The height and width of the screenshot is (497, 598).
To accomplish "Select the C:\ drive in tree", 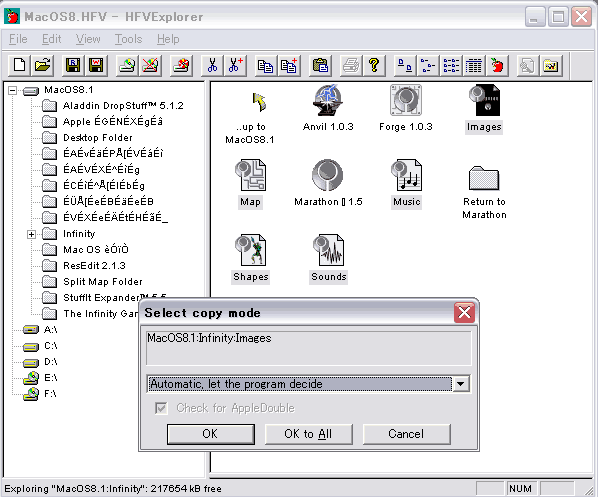I will 50,346.
